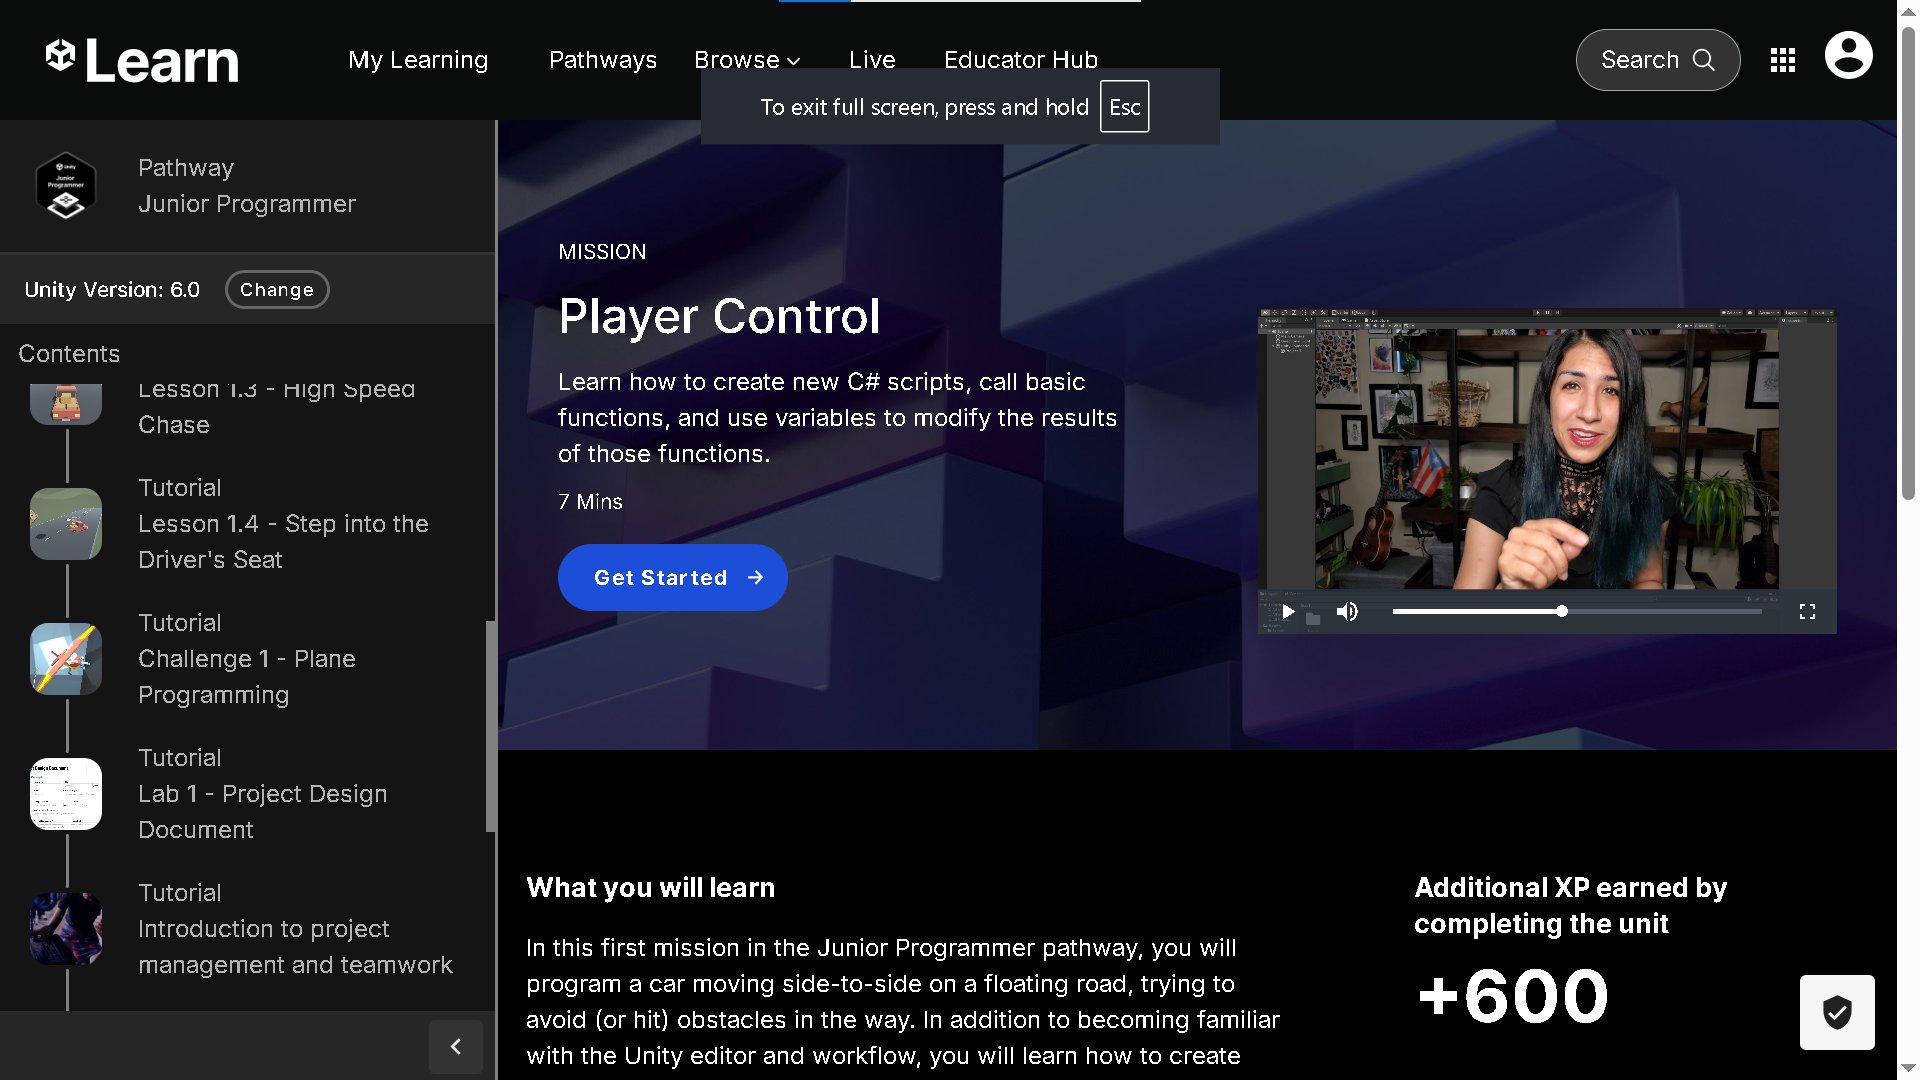Expand the Browse dropdown menu
The width and height of the screenshot is (1920, 1080).
pos(747,60)
